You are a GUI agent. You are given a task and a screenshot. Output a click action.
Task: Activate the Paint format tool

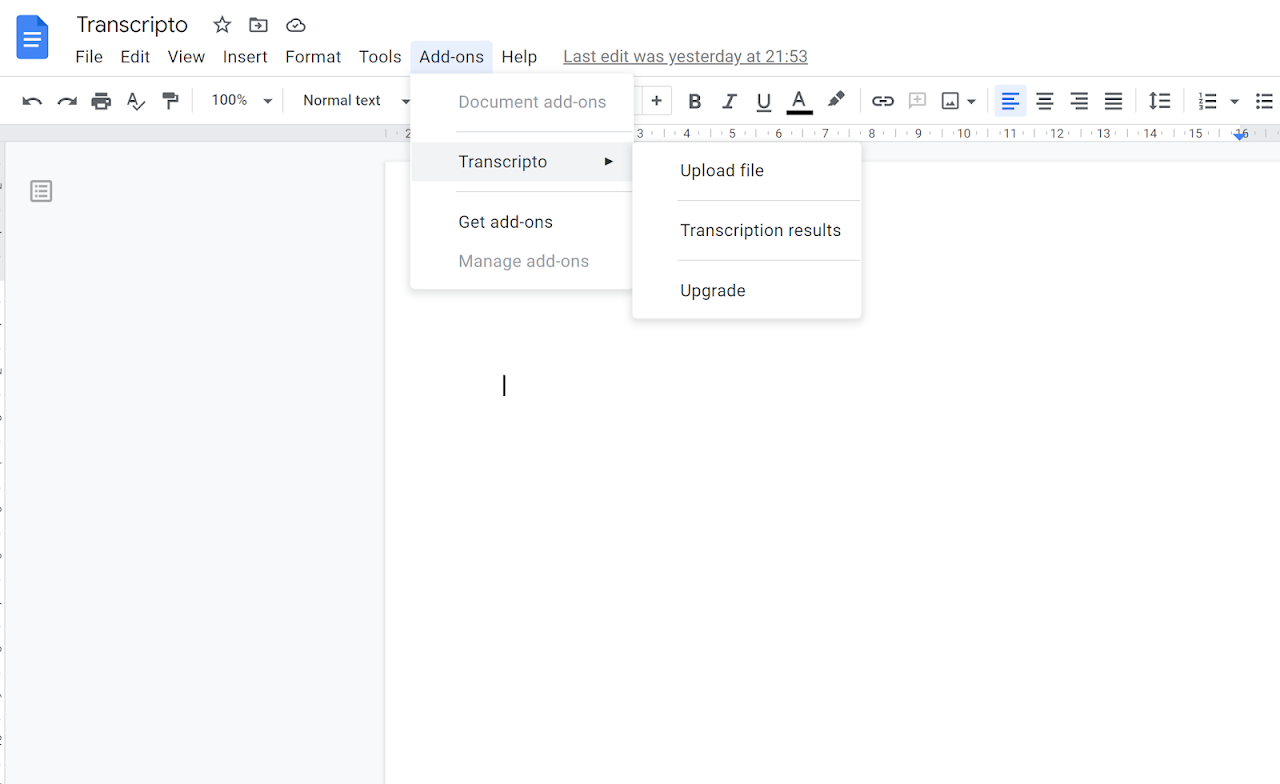171,101
